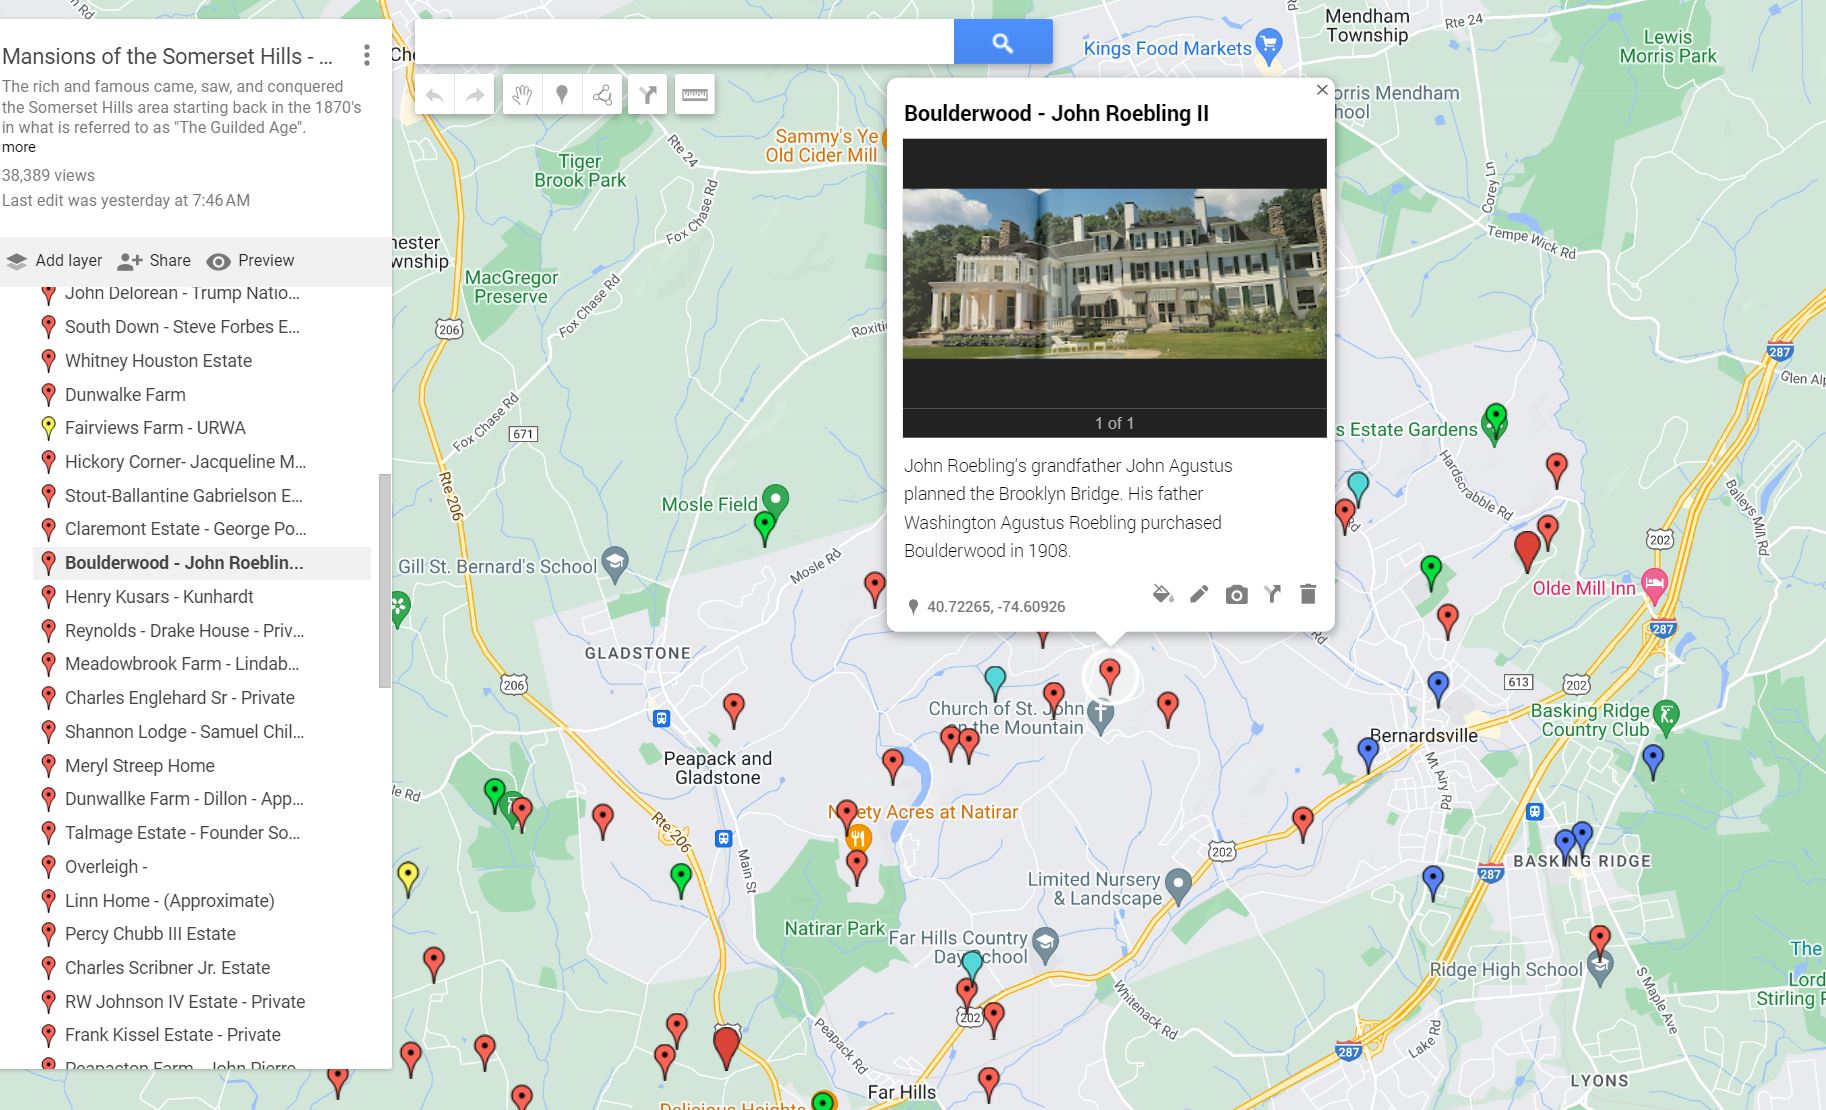Open the map options three-dot menu
Image resolution: width=1826 pixels, height=1110 pixels.
tap(368, 55)
